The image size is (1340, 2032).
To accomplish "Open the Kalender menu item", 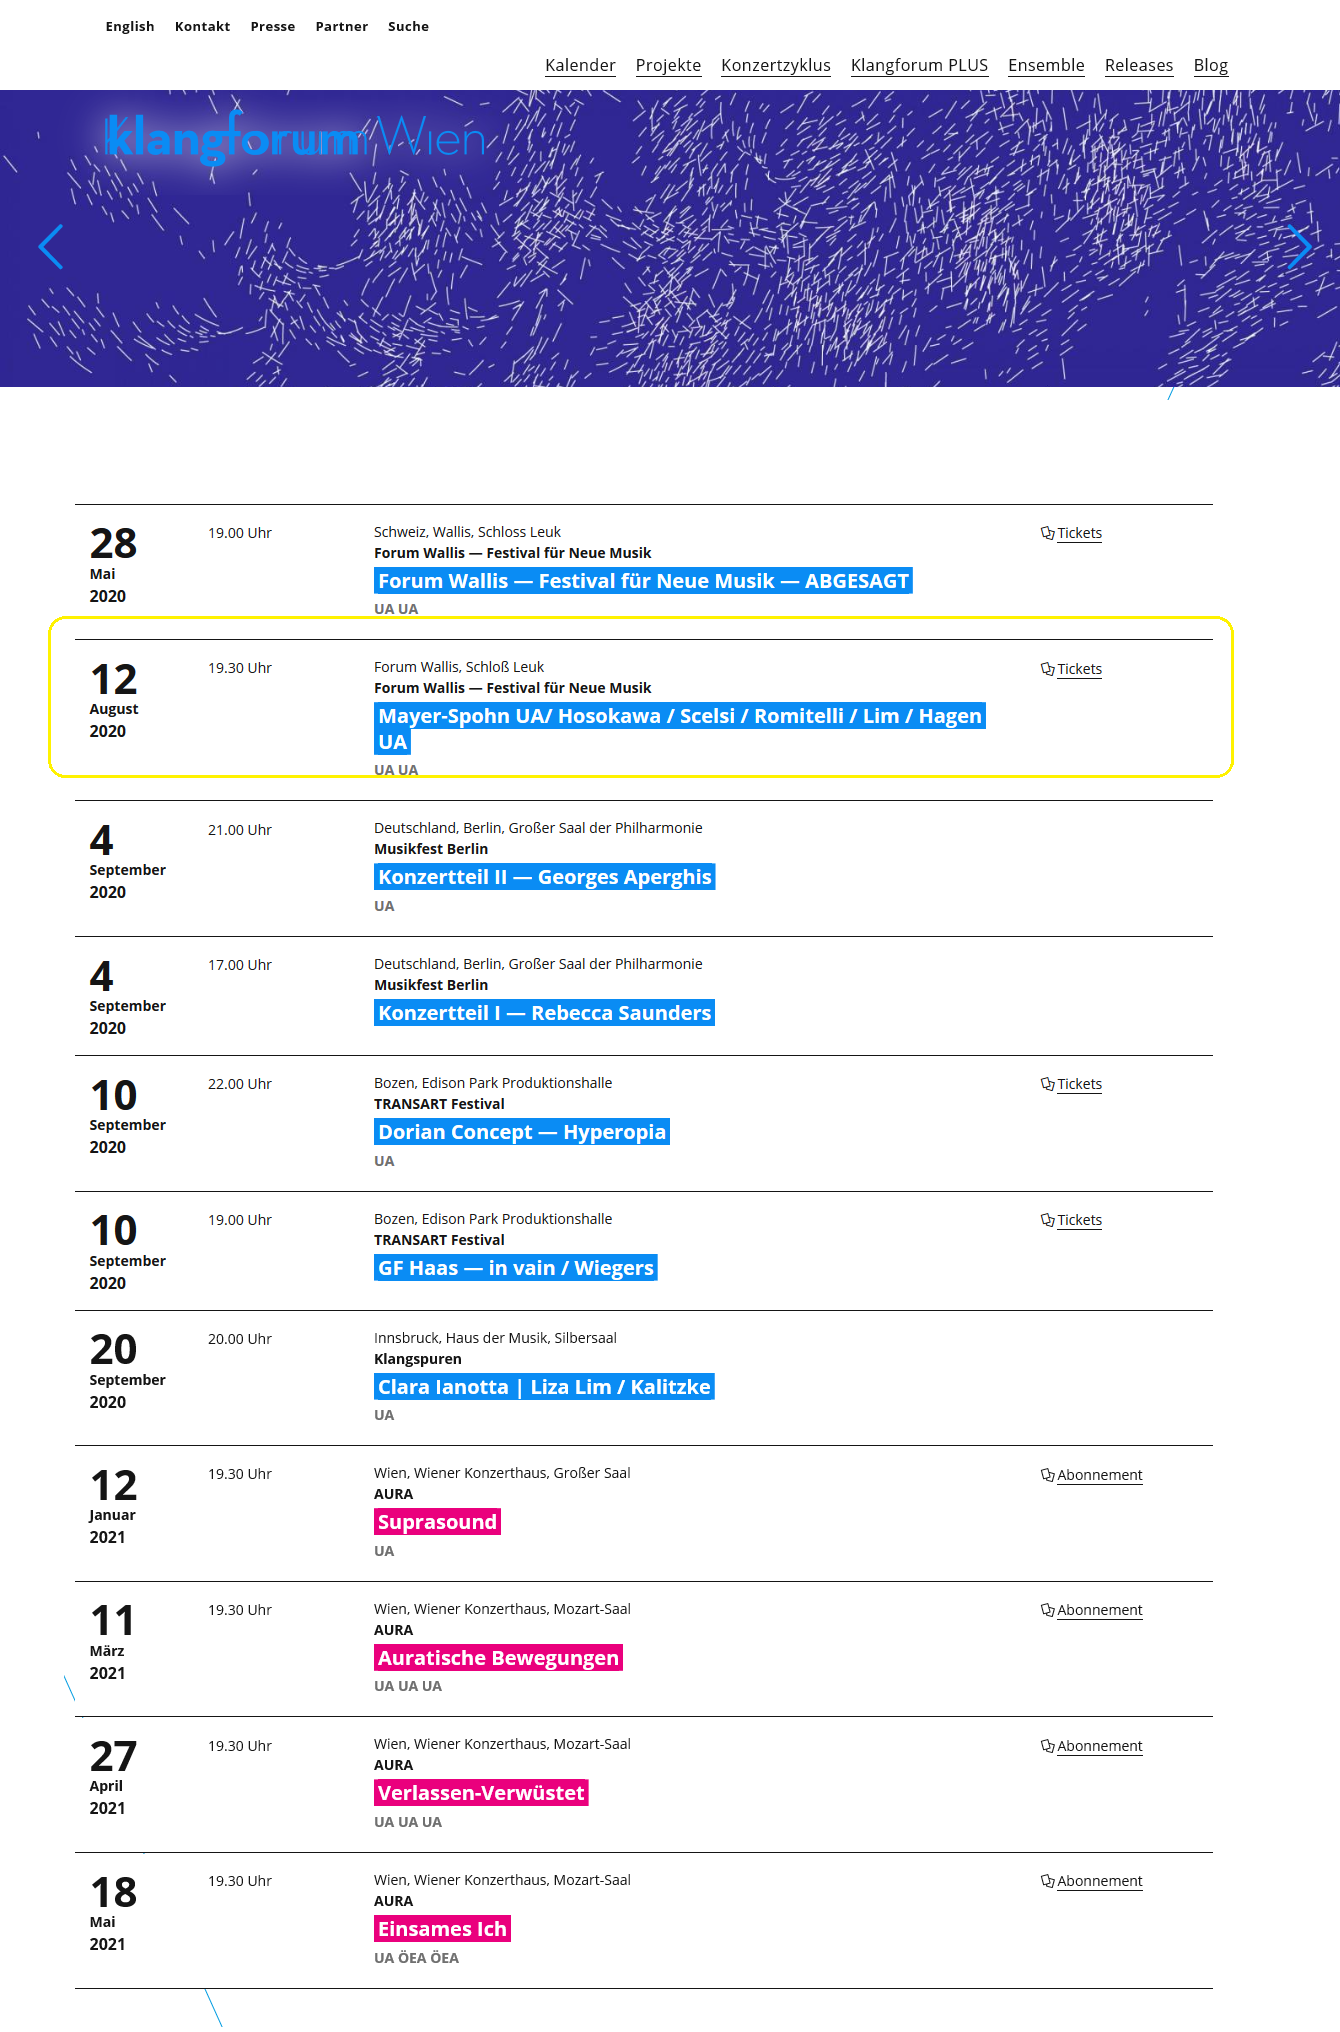I will (580, 65).
